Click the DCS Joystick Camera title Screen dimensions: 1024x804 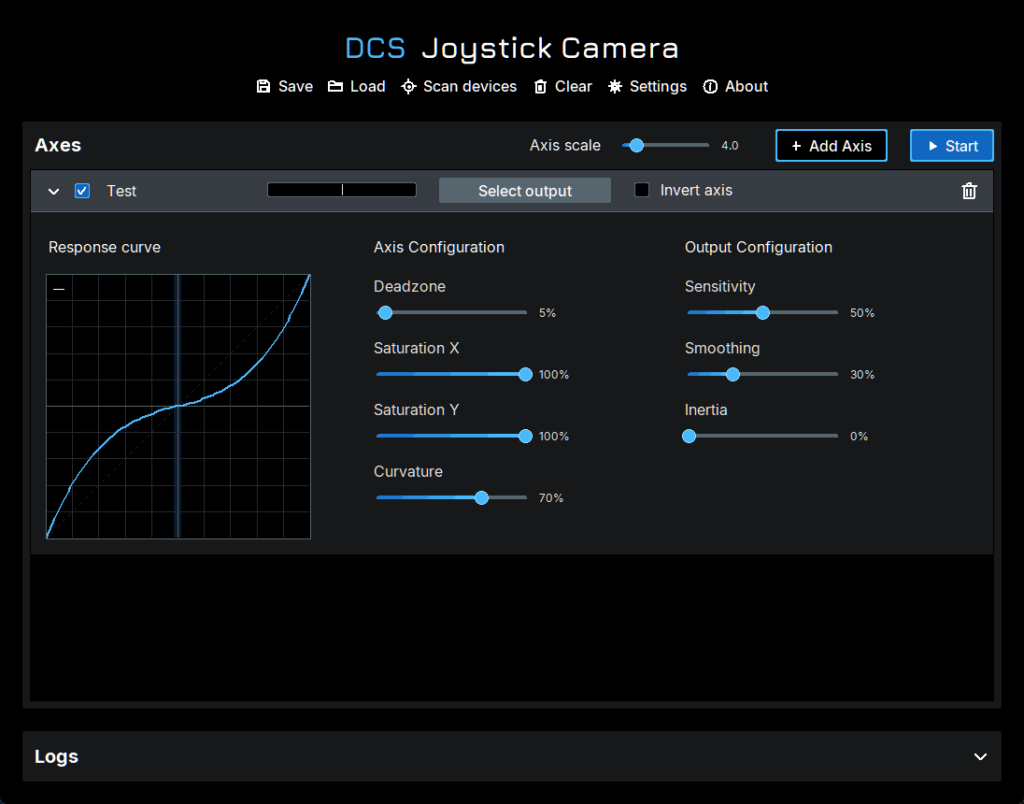pyautogui.click(x=511, y=48)
